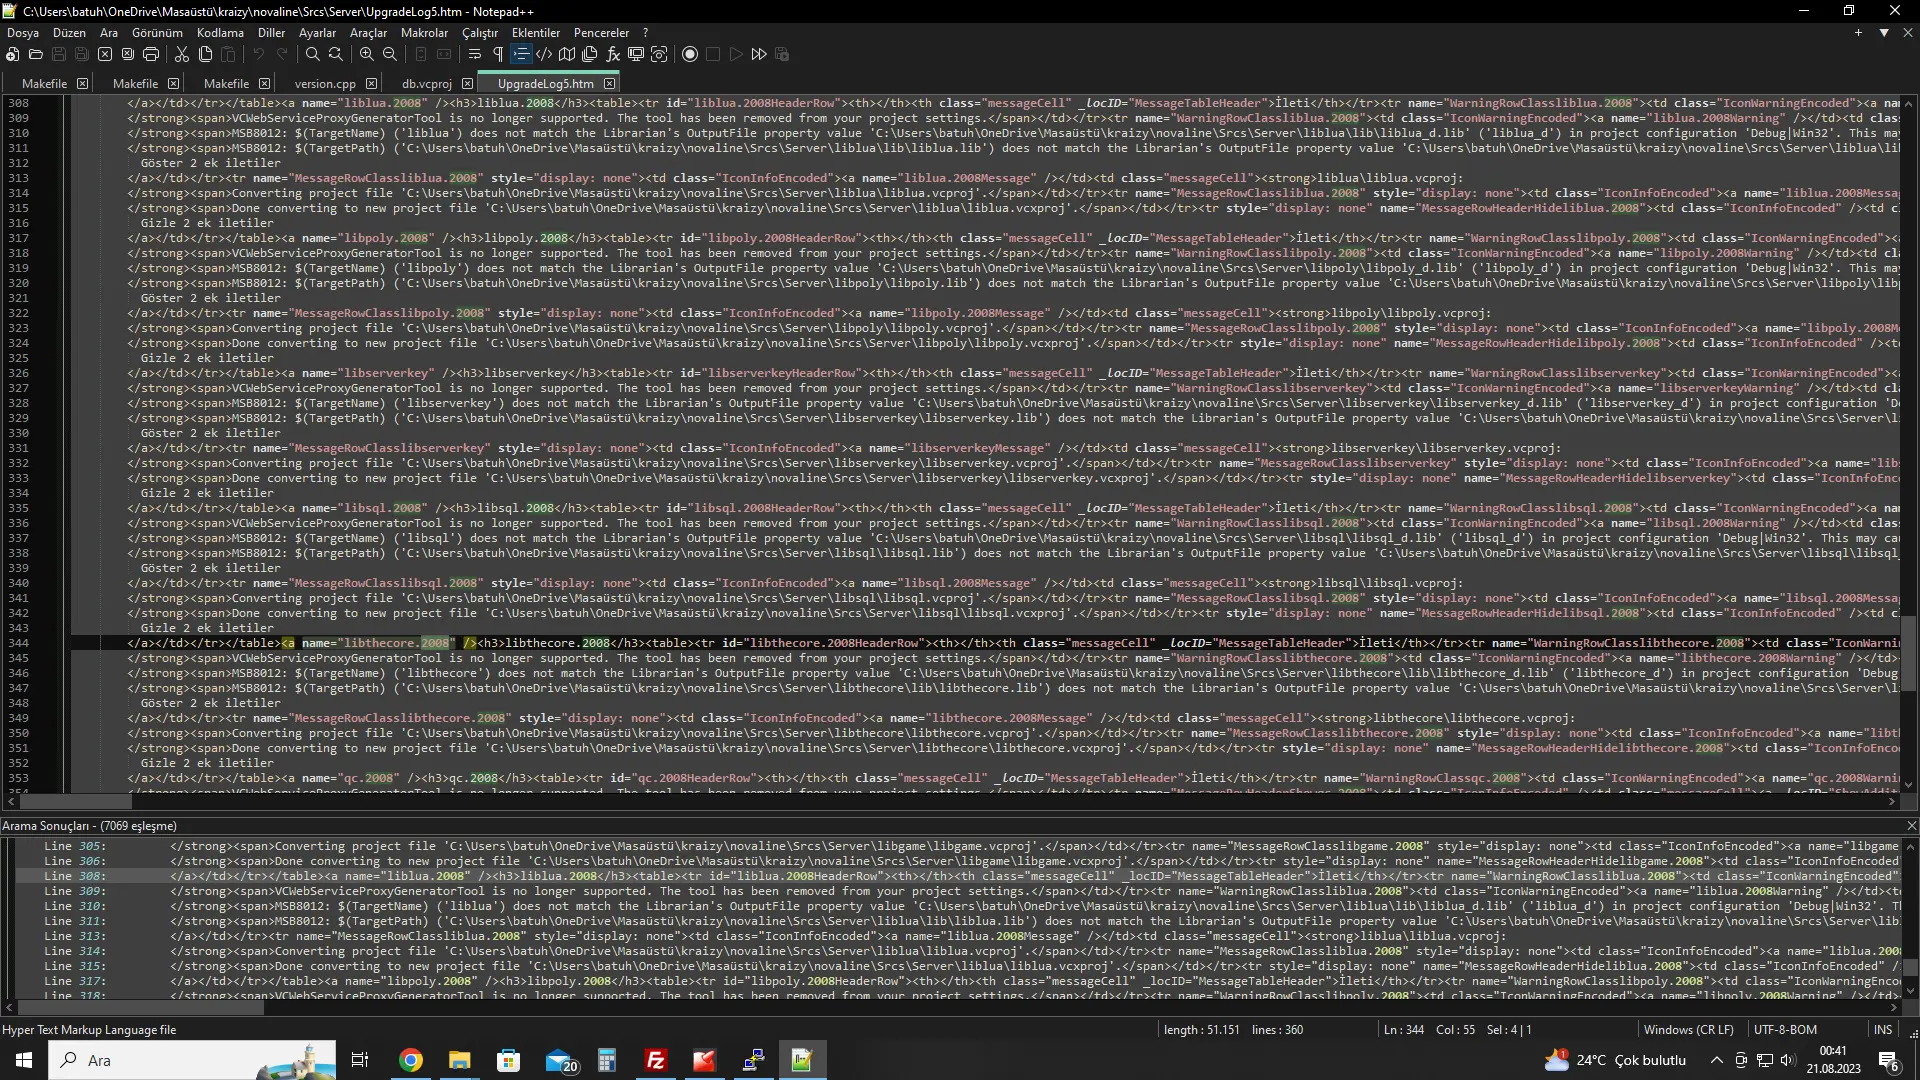
Task: Click Hyper Text Markup Language file type in status bar
Action: click(89, 1029)
